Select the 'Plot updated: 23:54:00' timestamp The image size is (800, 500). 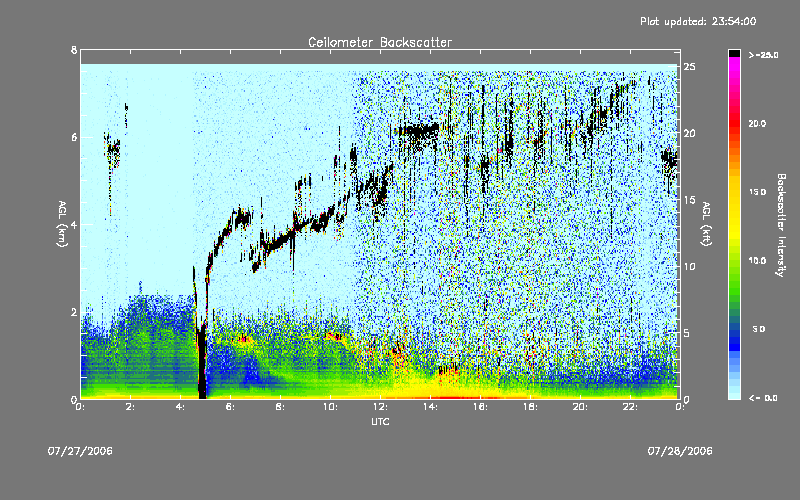[698, 21]
